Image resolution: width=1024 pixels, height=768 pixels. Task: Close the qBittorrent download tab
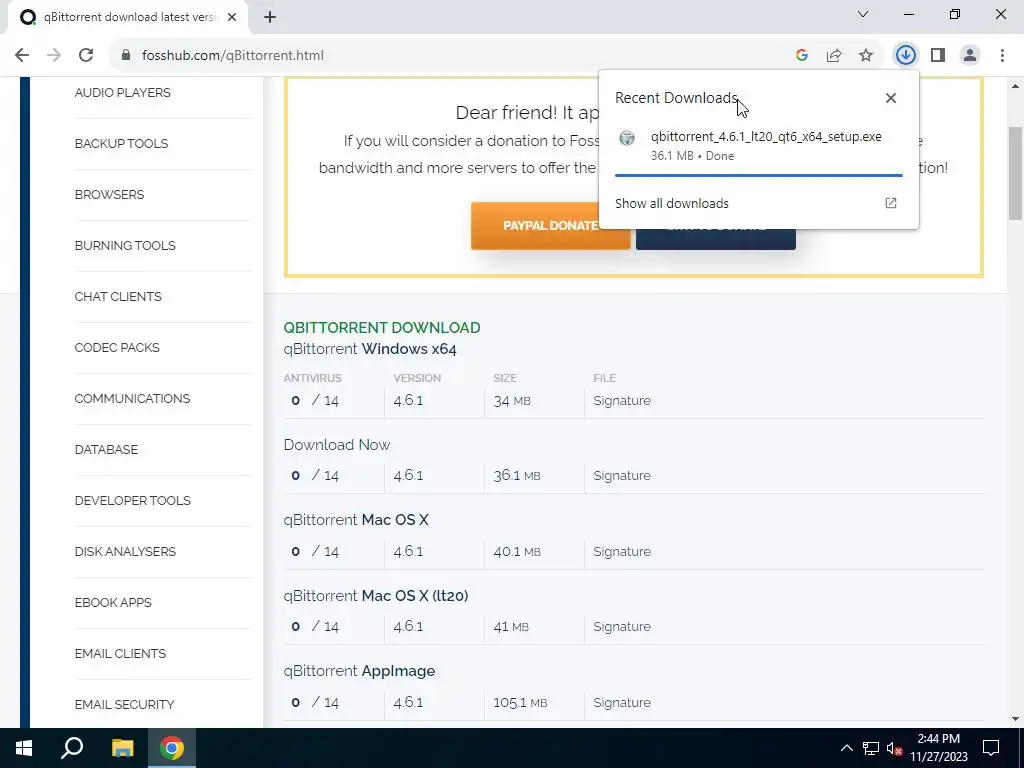click(232, 18)
